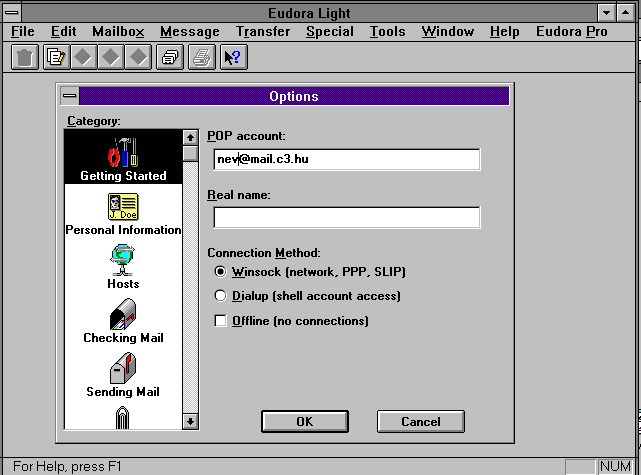The image size is (641, 475).
Task: Click the third diamond toolbar button
Action: pos(138,57)
